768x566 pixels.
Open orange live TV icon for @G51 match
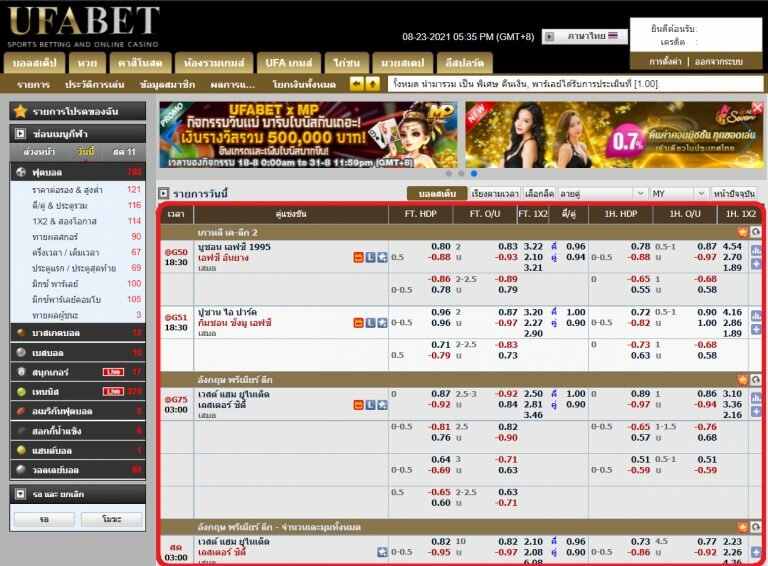(x=359, y=323)
